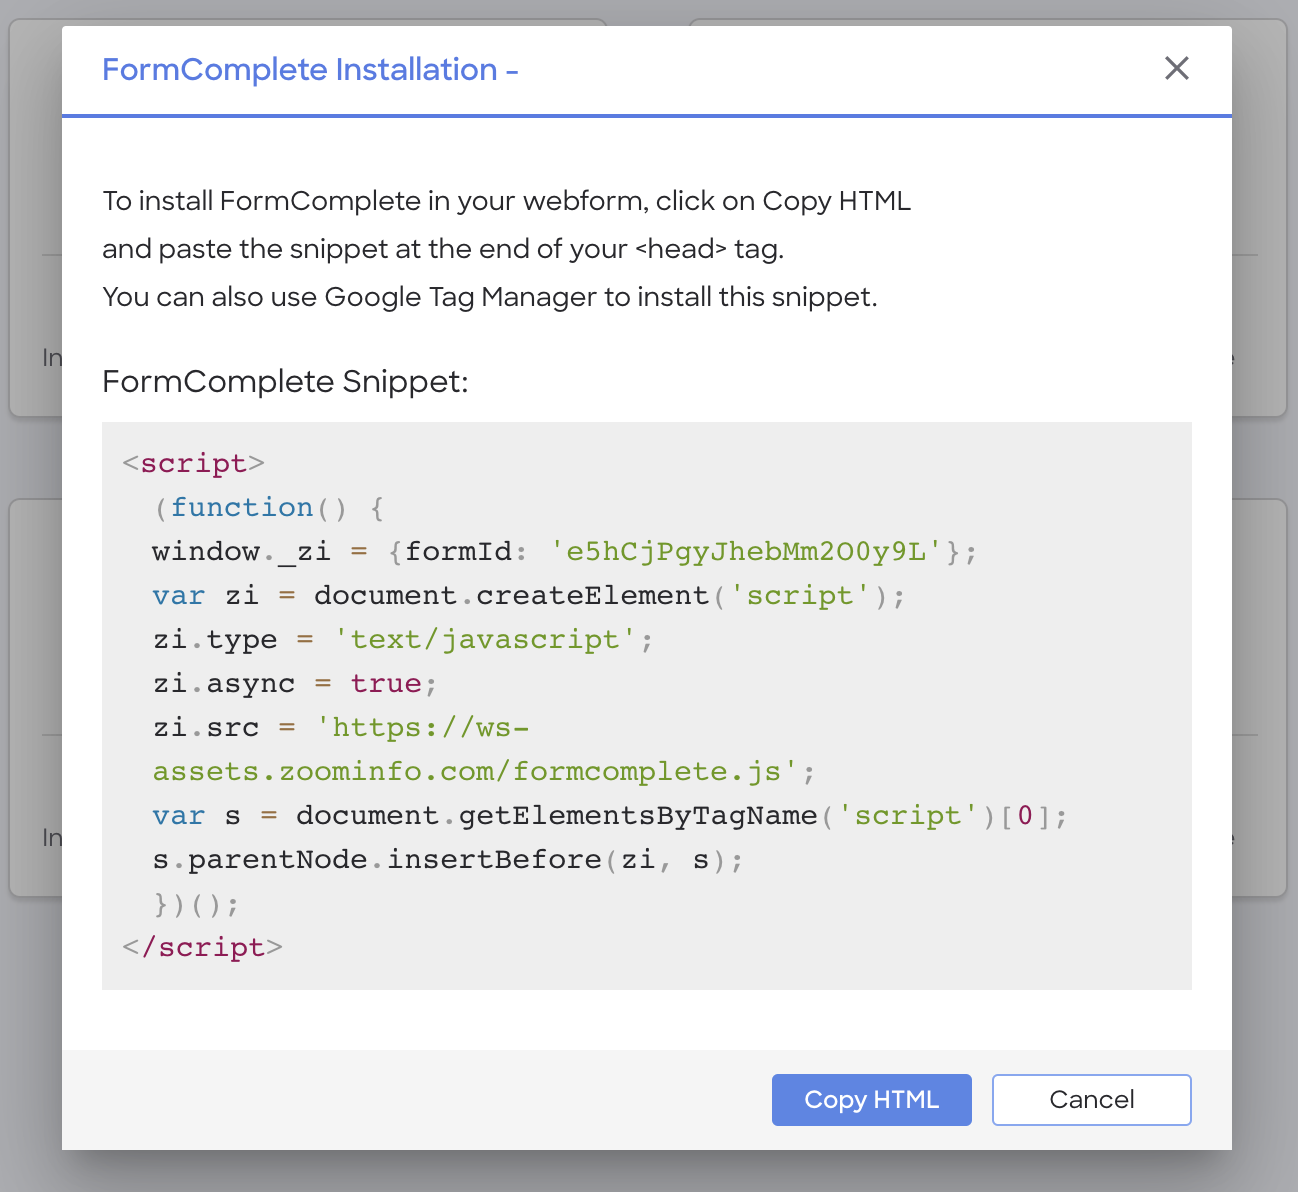Click the })(); closing line

196,904
